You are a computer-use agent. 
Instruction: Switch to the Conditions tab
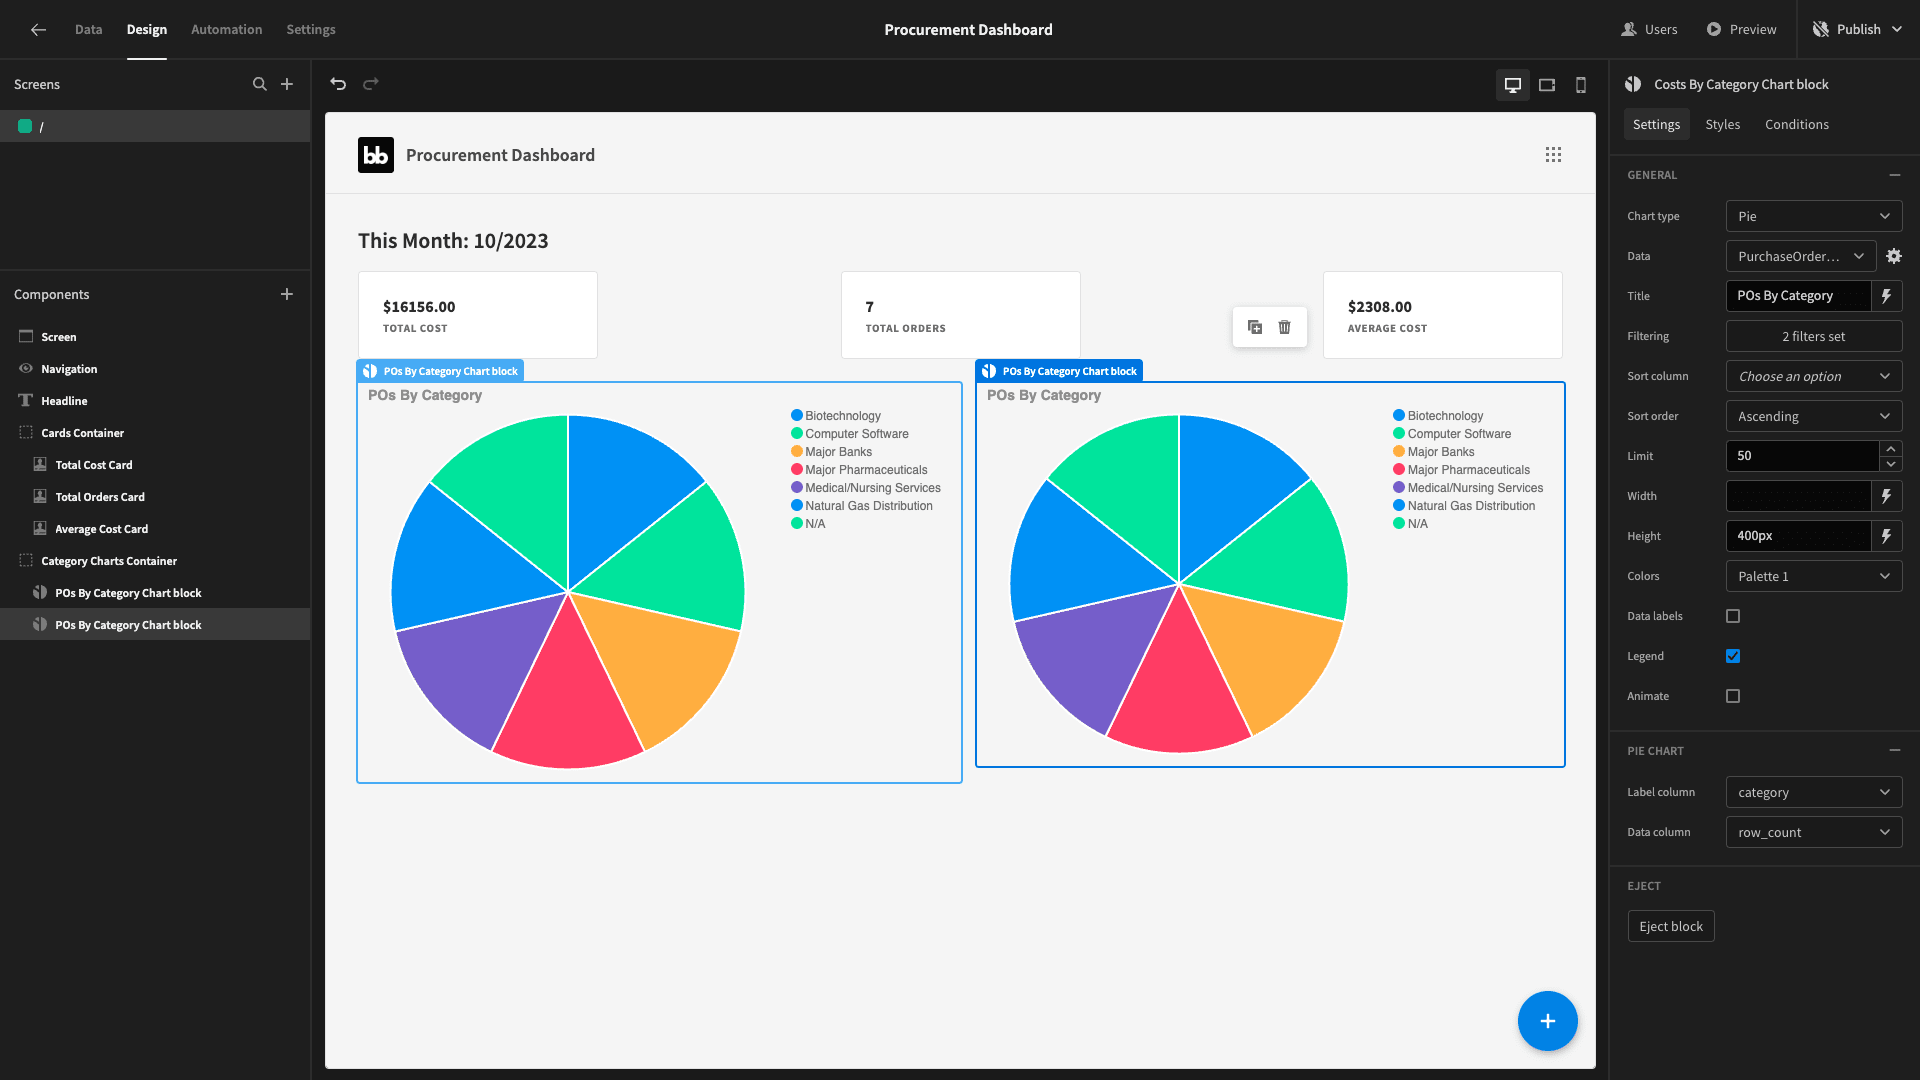point(1796,124)
